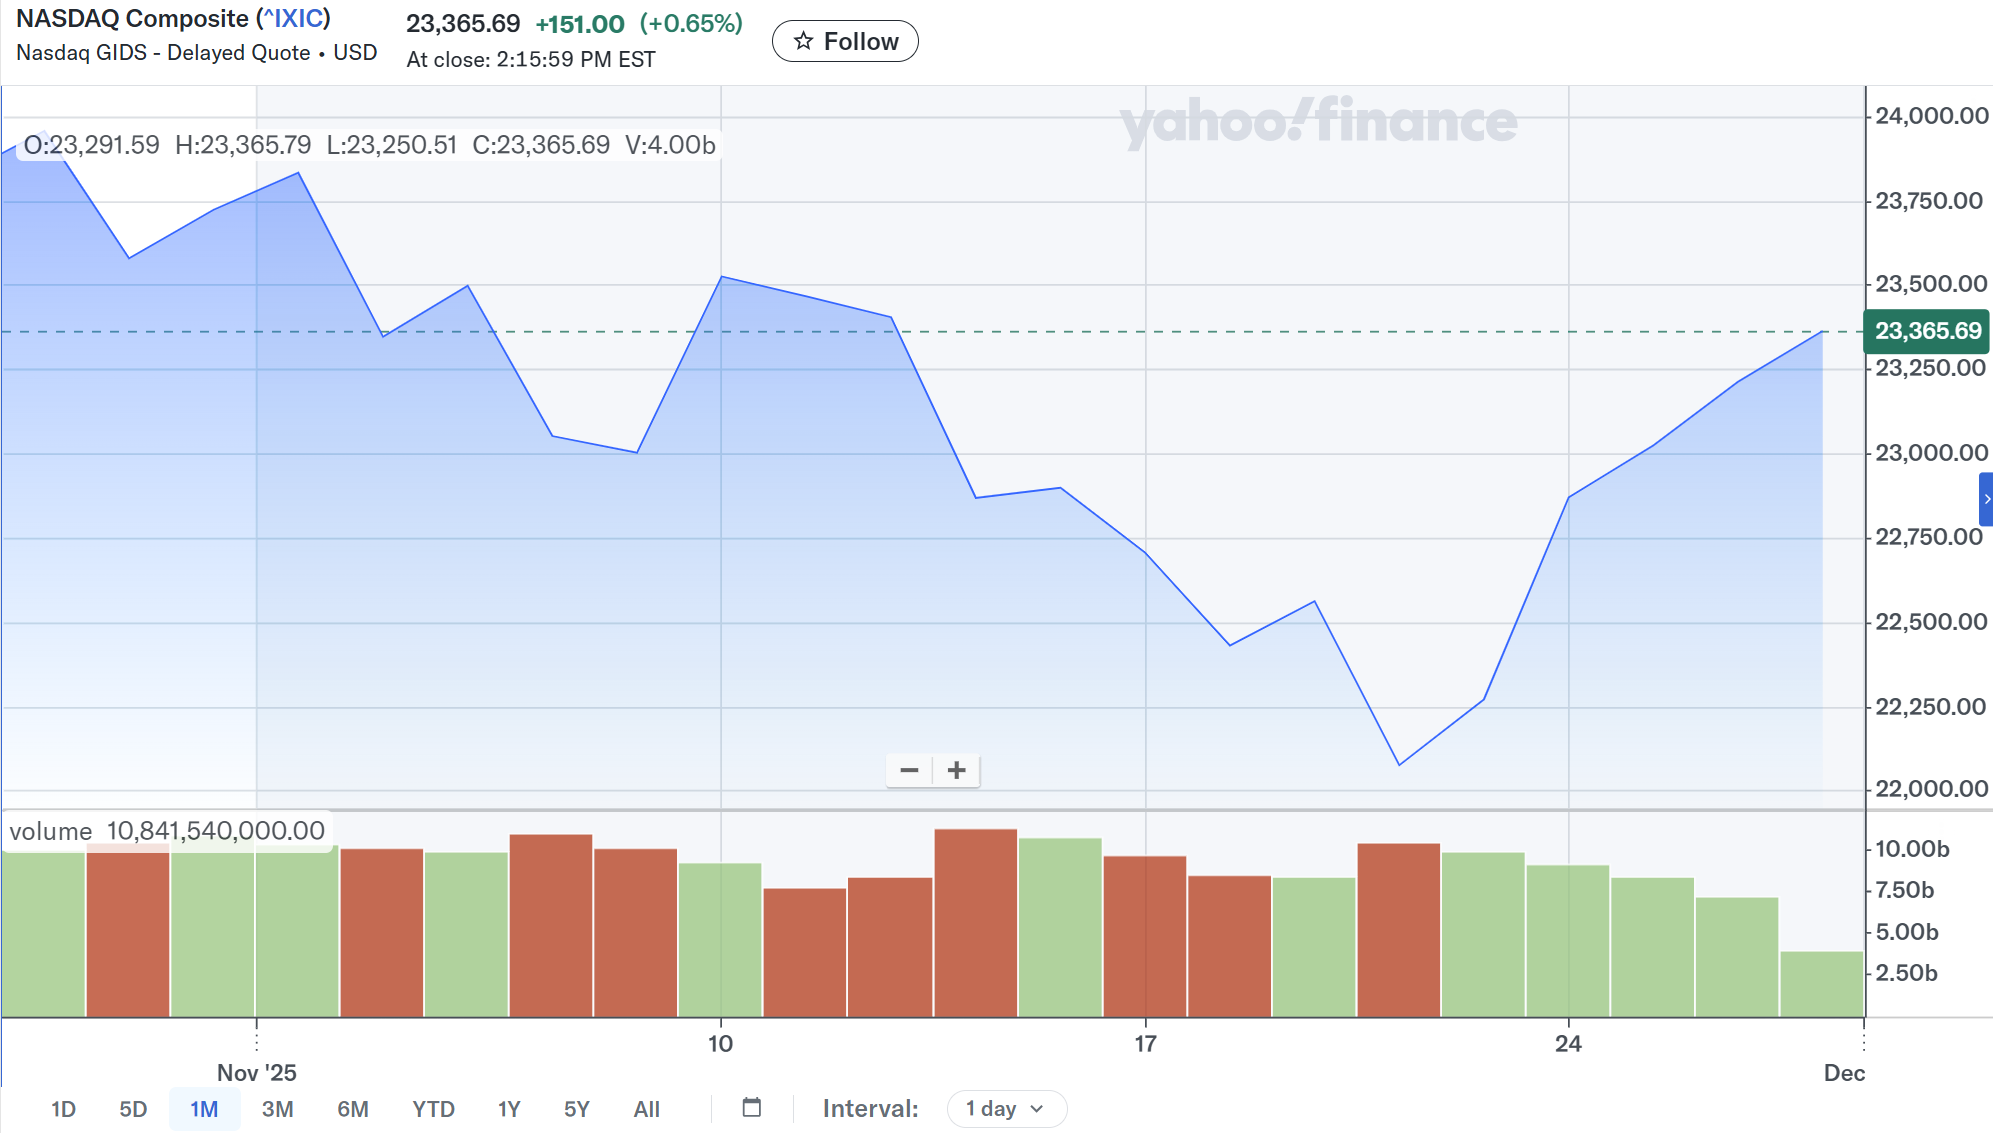The image size is (1993, 1133).
Task: Click the green 23,365.69 price marker
Action: pos(1926,331)
